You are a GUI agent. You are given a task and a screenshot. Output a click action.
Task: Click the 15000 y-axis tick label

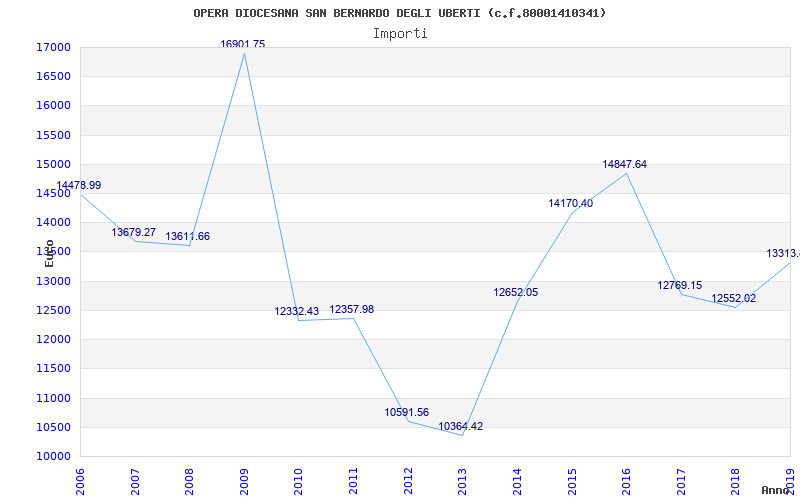(x=53, y=164)
